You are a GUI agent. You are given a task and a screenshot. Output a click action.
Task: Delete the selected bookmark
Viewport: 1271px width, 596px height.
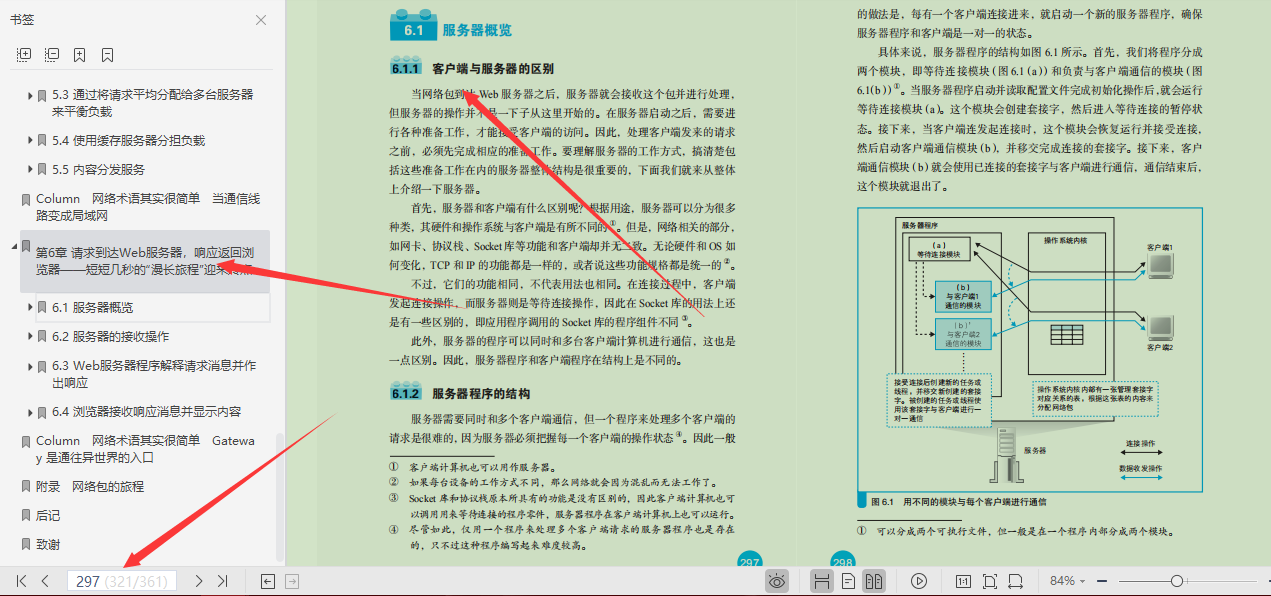click(106, 54)
